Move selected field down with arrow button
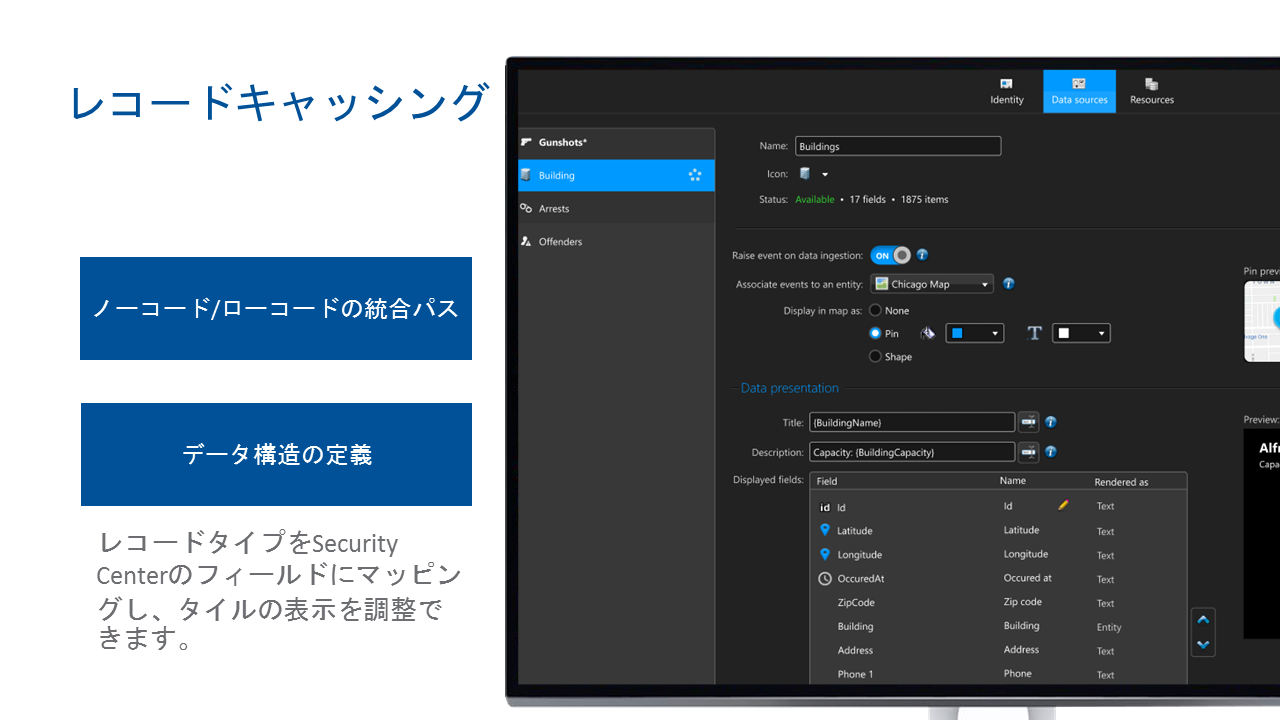 click(1204, 645)
